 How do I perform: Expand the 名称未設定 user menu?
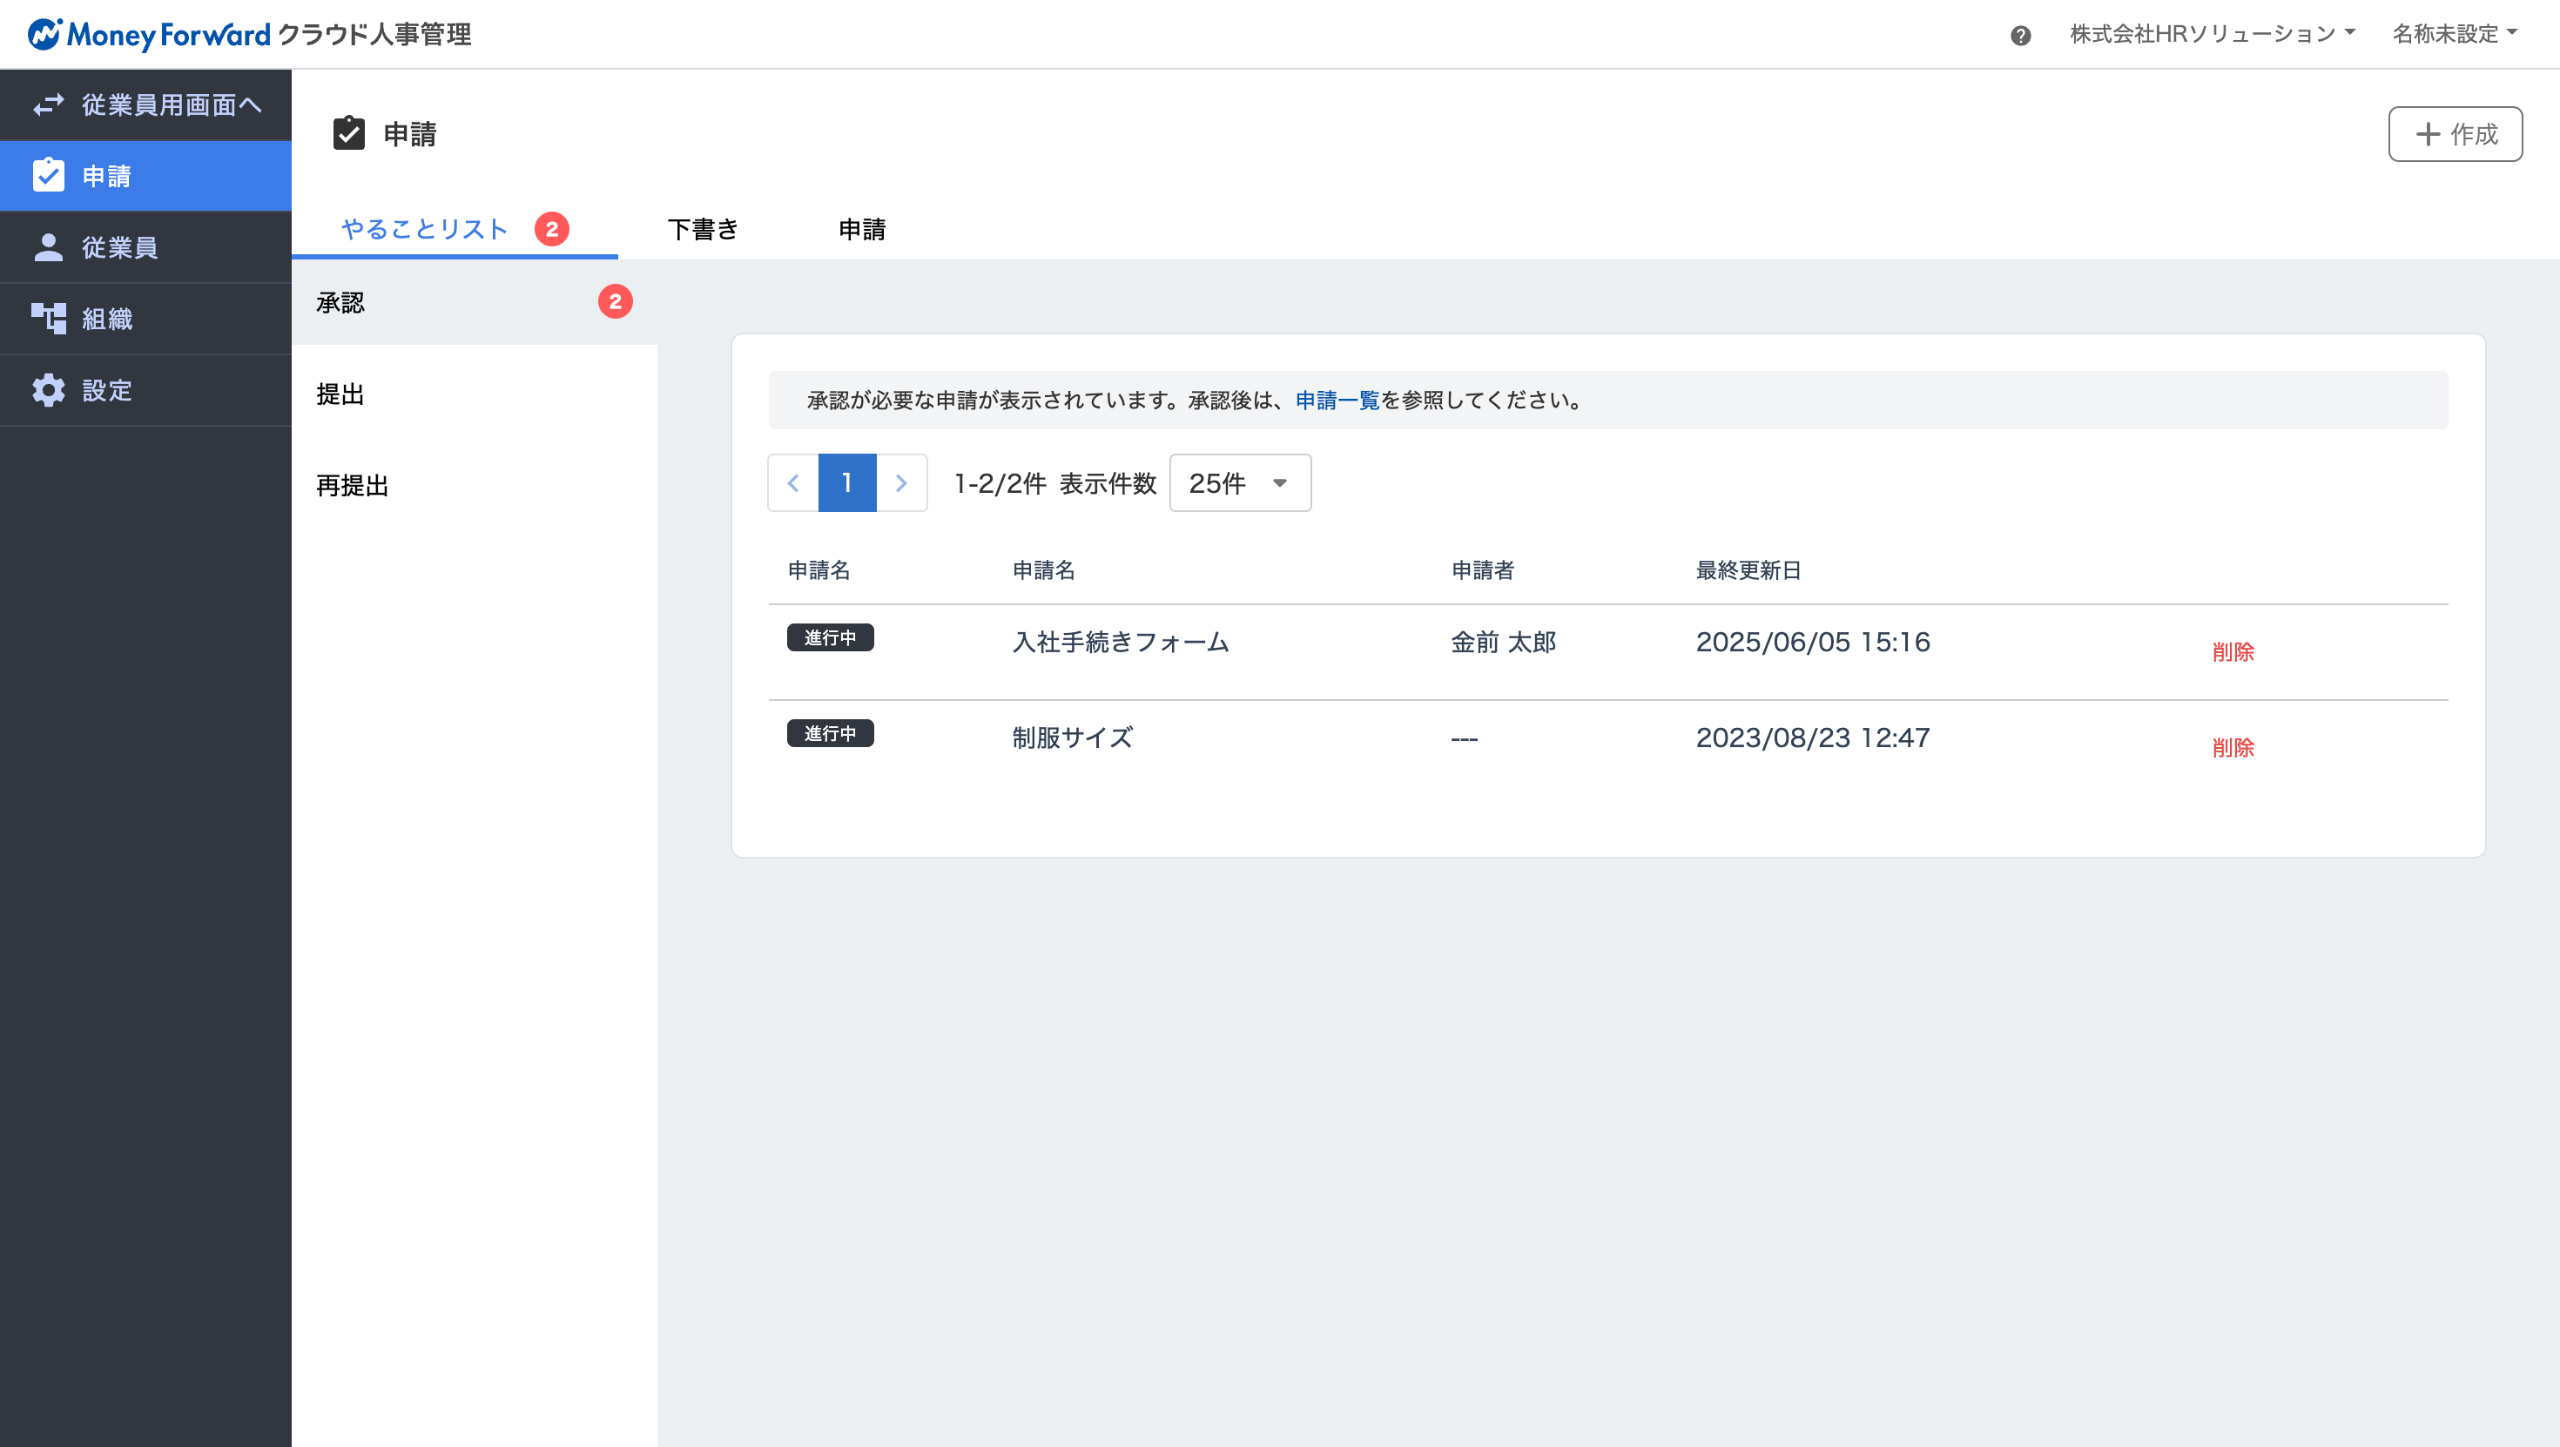(x=2454, y=34)
